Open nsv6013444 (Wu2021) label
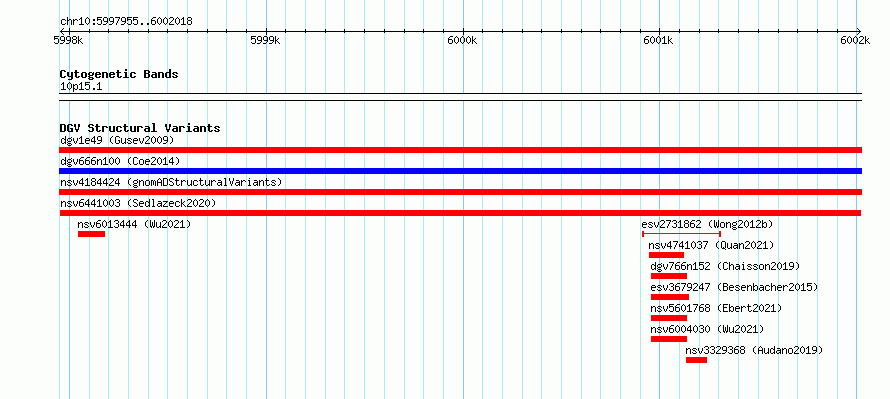Screen dimensions: 890x399 pos(135,224)
